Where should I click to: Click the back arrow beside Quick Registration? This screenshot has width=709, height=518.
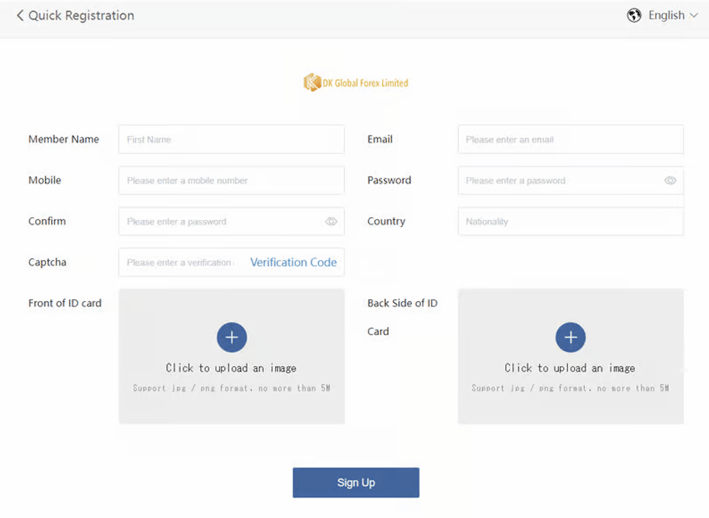(x=20, y=15)
